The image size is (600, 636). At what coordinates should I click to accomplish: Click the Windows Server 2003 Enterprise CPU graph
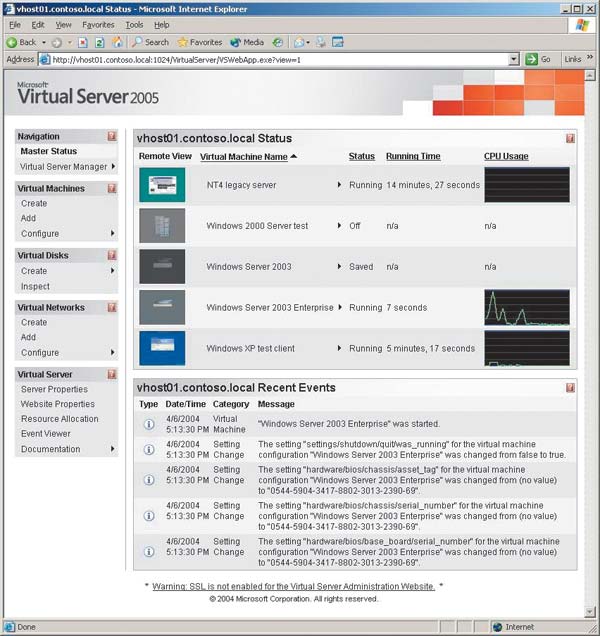pyautogui.click(x=527, y=307)
